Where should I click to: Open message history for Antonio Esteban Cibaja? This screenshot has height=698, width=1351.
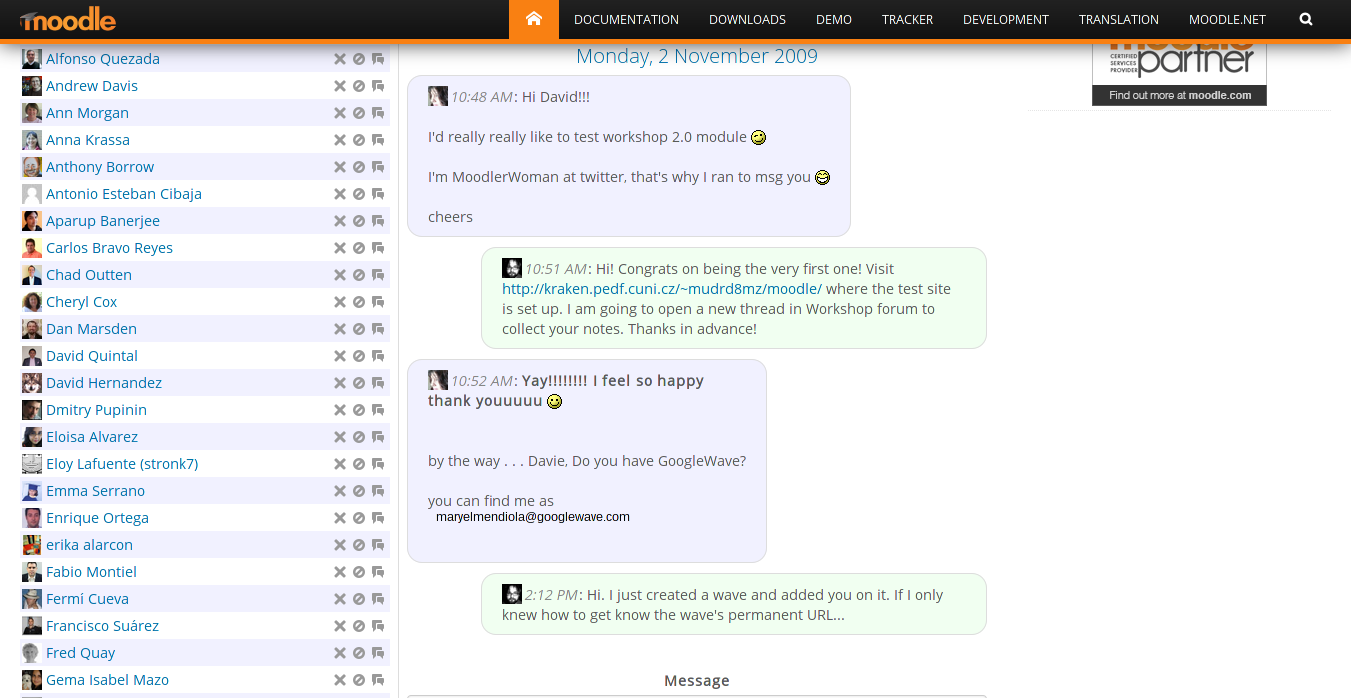378,194
